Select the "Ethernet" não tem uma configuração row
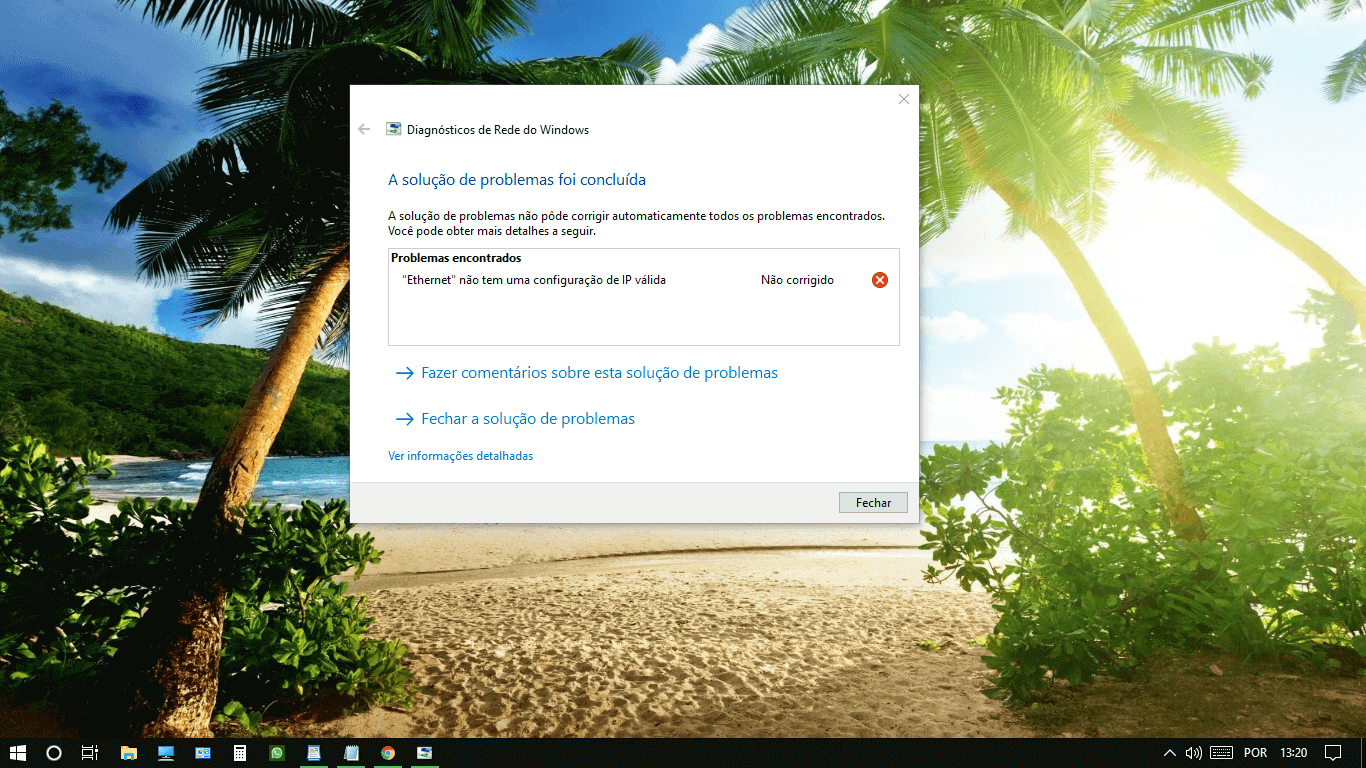Image resolution: width=1366 pixels, height=768 pixels. pos(644,280)
